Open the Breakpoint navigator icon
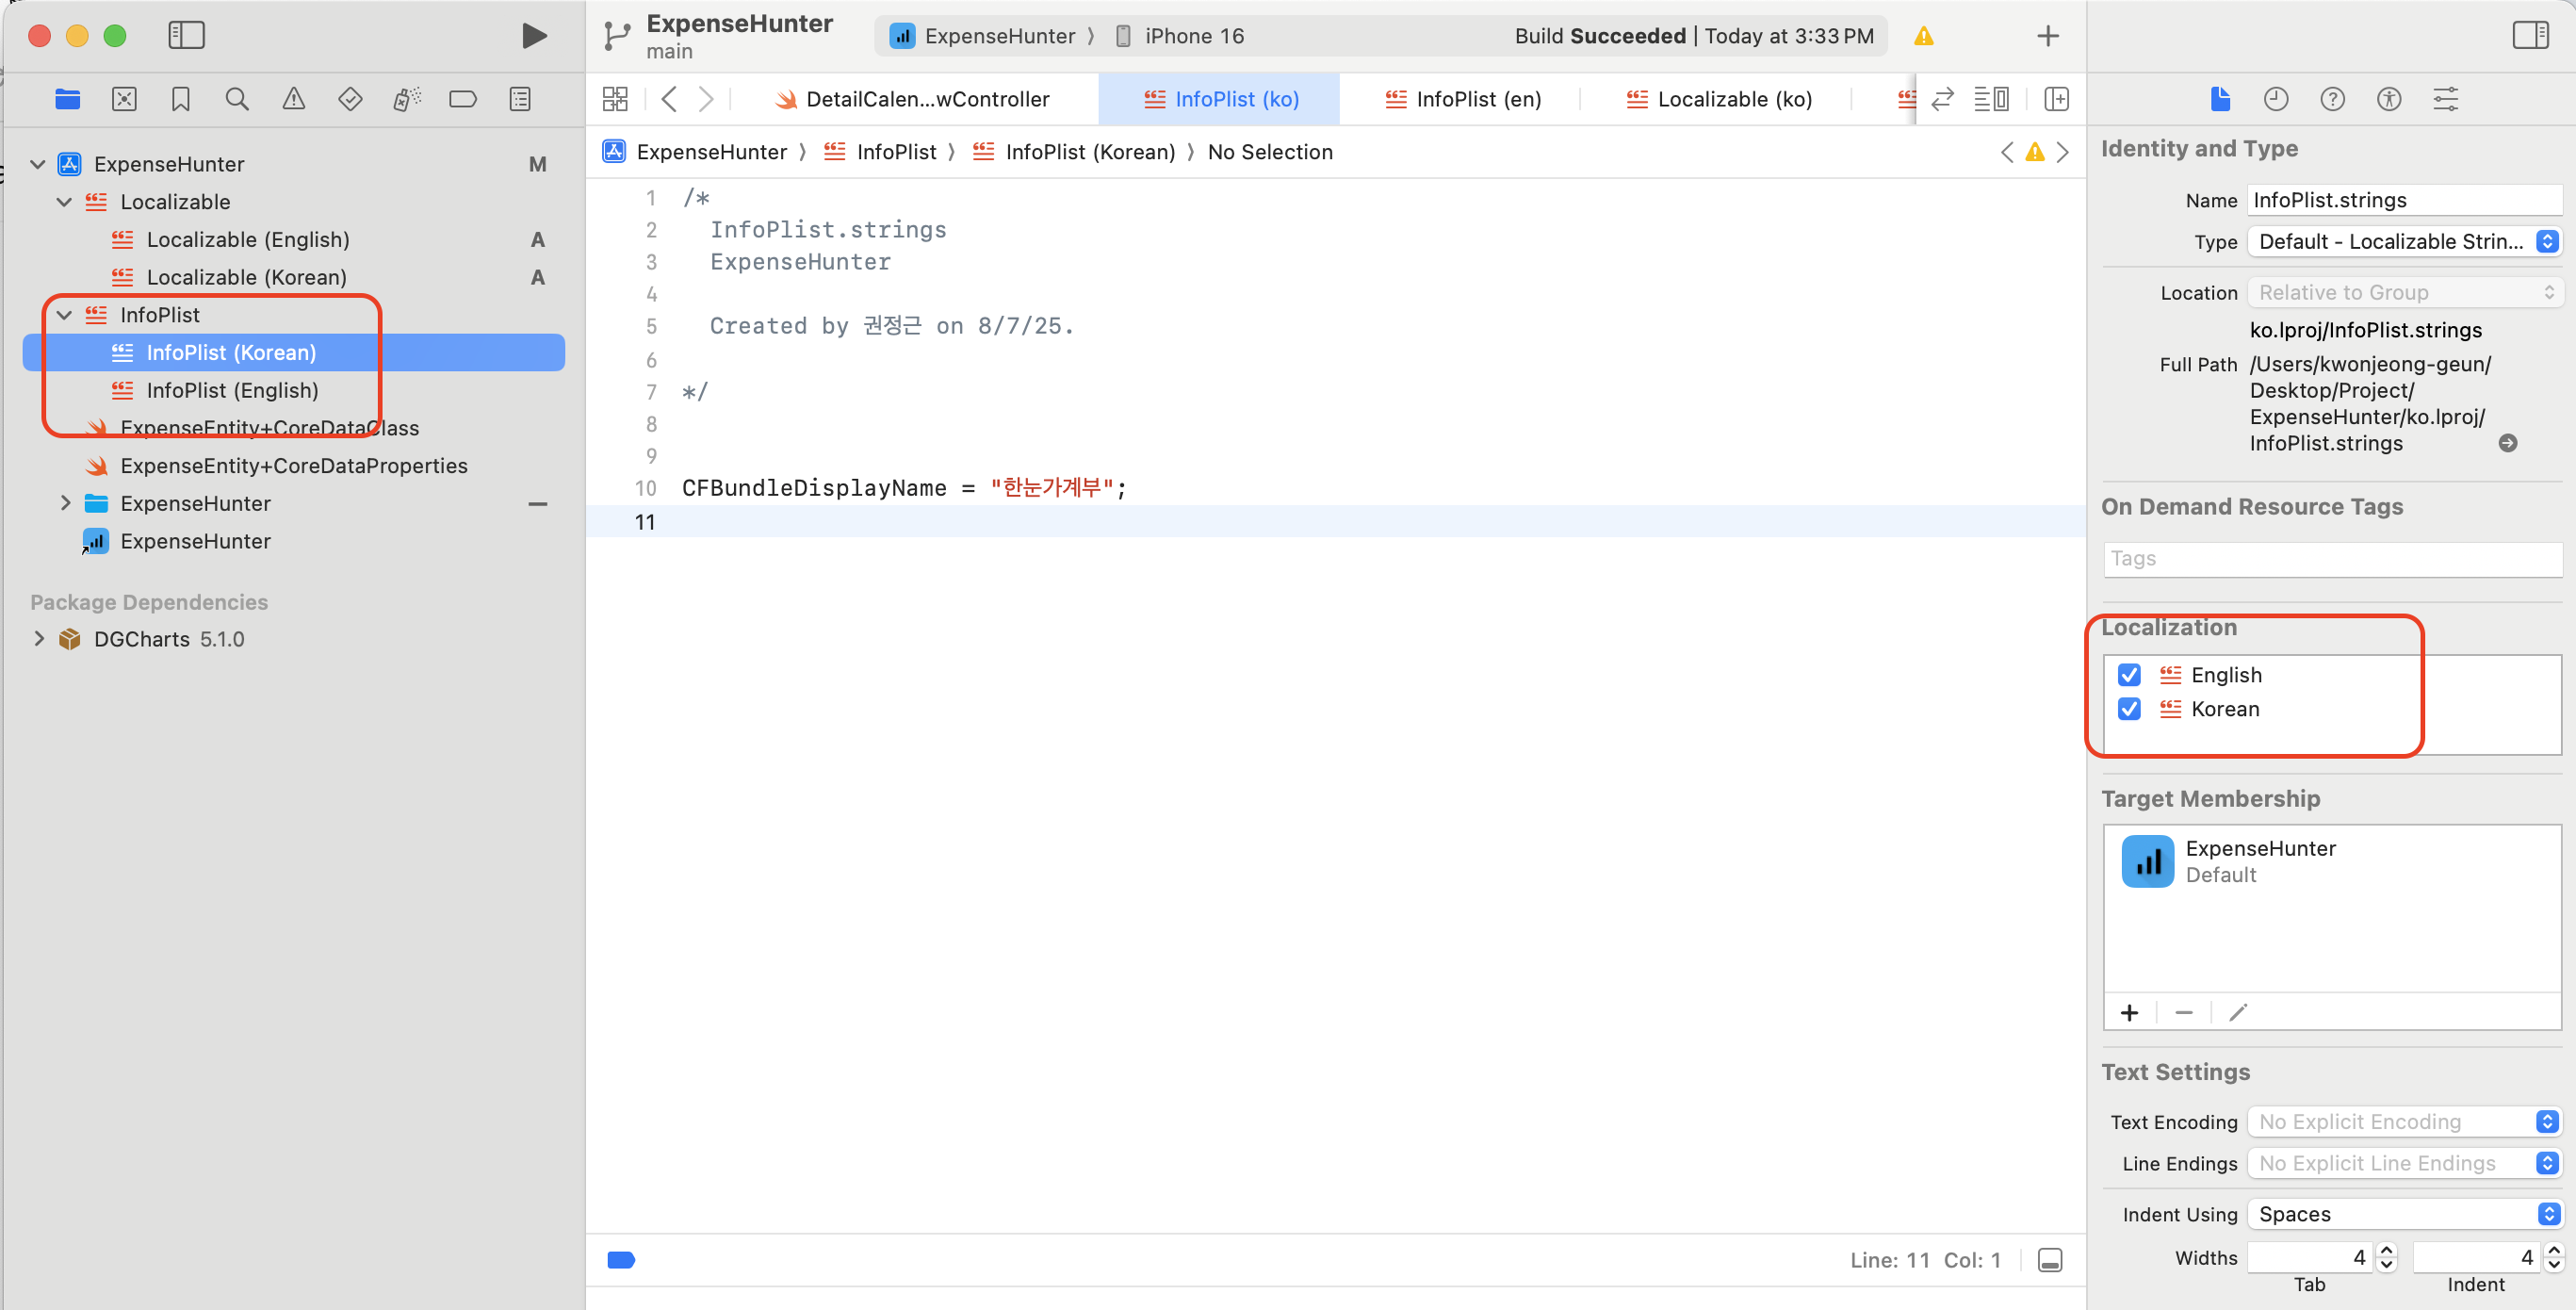The height and width of the screenshot is (1310, 2576). coord(463,99)
